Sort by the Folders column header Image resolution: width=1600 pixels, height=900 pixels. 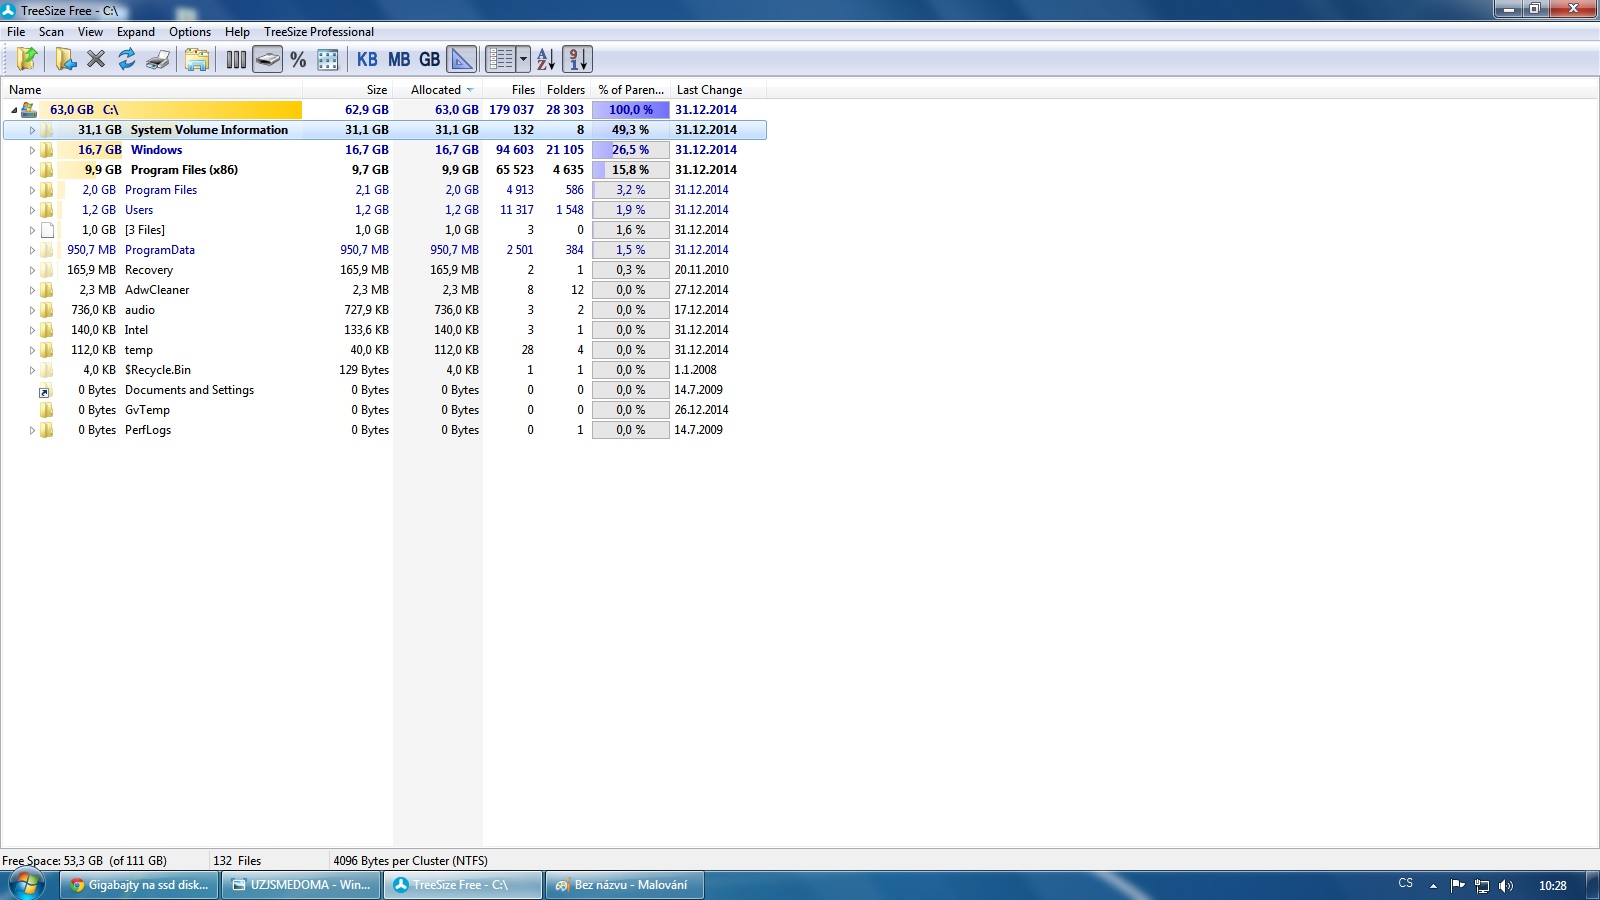click(565, 90)
